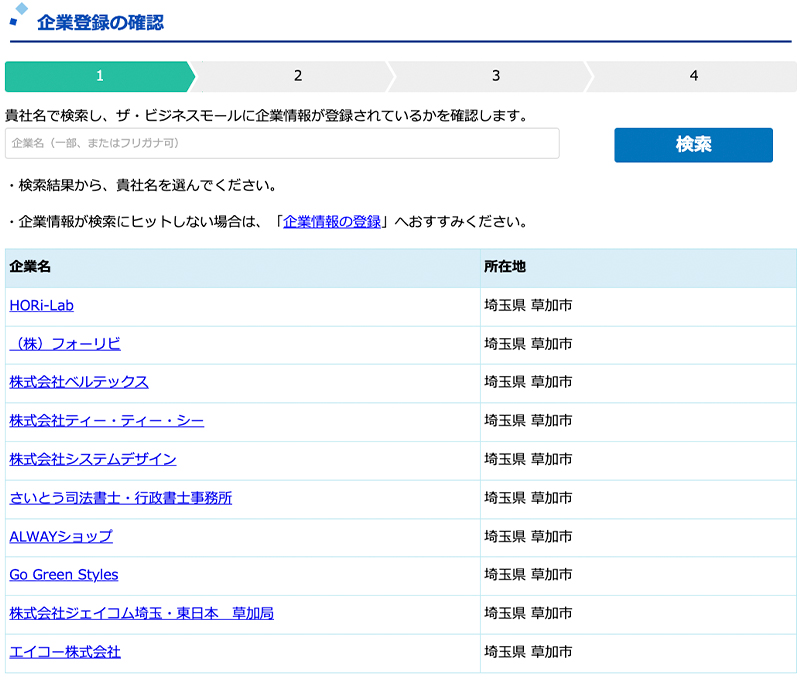Viewport: 800px width, 691px height.
Task: Open さいとう司法書士・行政書士事務所 company page
Action: (119, 498)
